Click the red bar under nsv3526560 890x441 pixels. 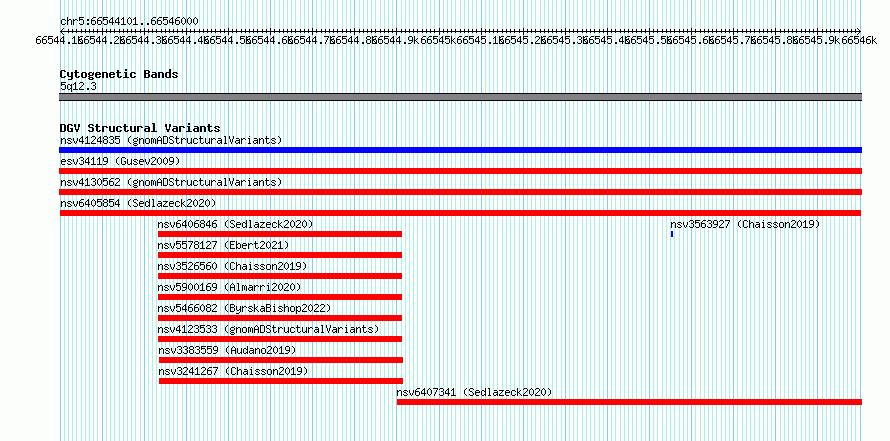[x=280, y=276]
